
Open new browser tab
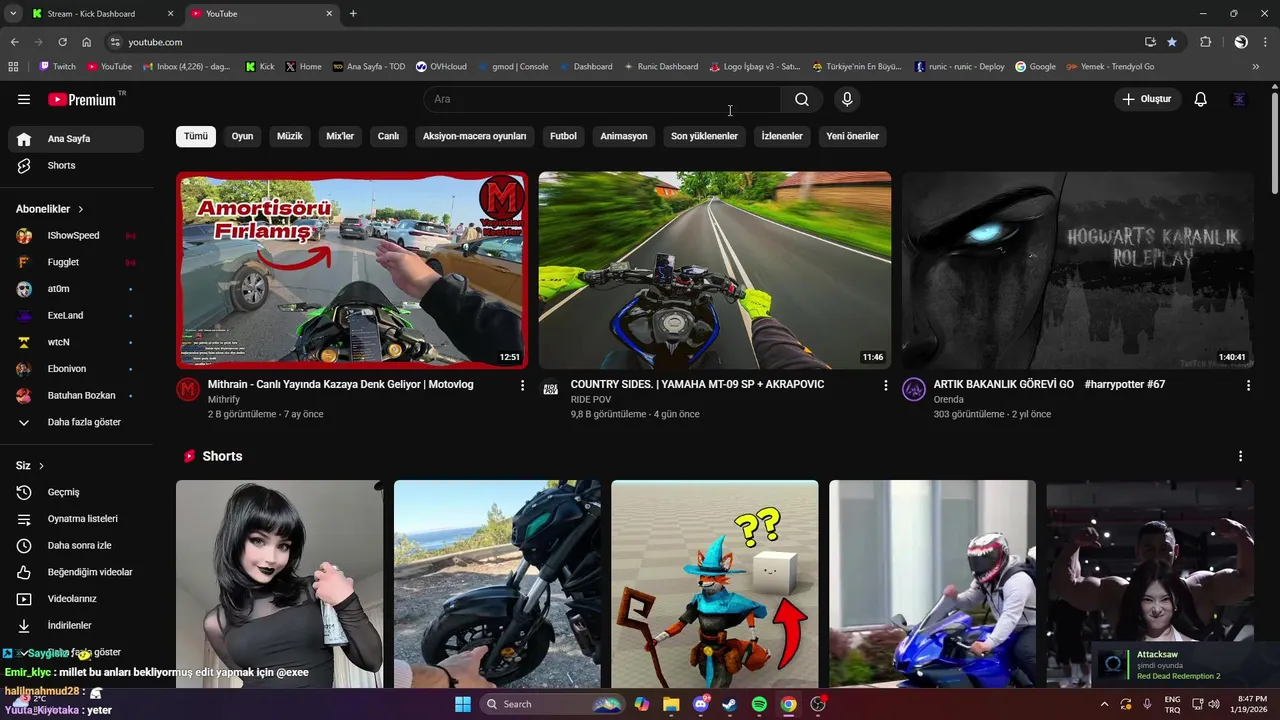click(x=353, y=14)
